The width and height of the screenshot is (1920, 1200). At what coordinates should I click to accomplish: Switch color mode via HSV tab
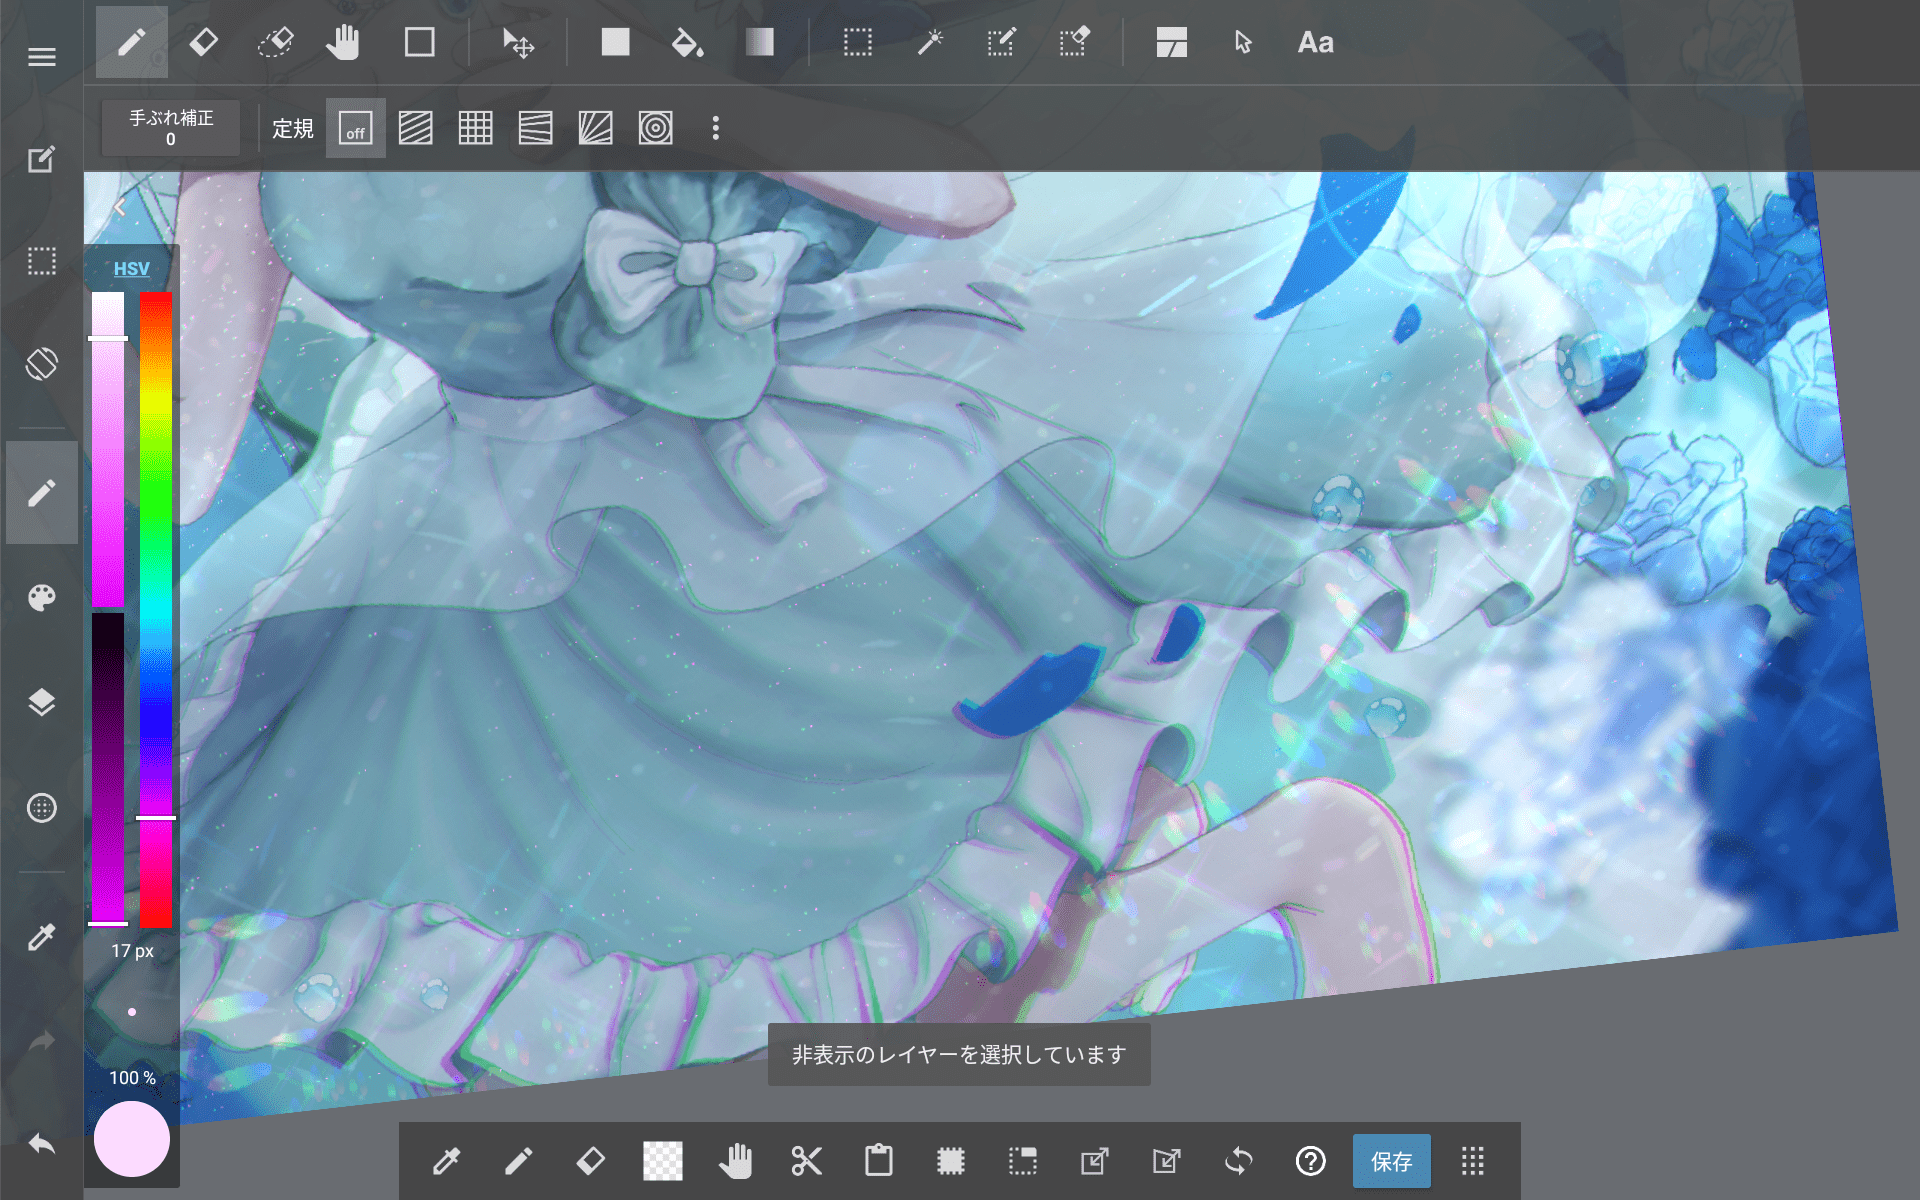pos(131,269)
